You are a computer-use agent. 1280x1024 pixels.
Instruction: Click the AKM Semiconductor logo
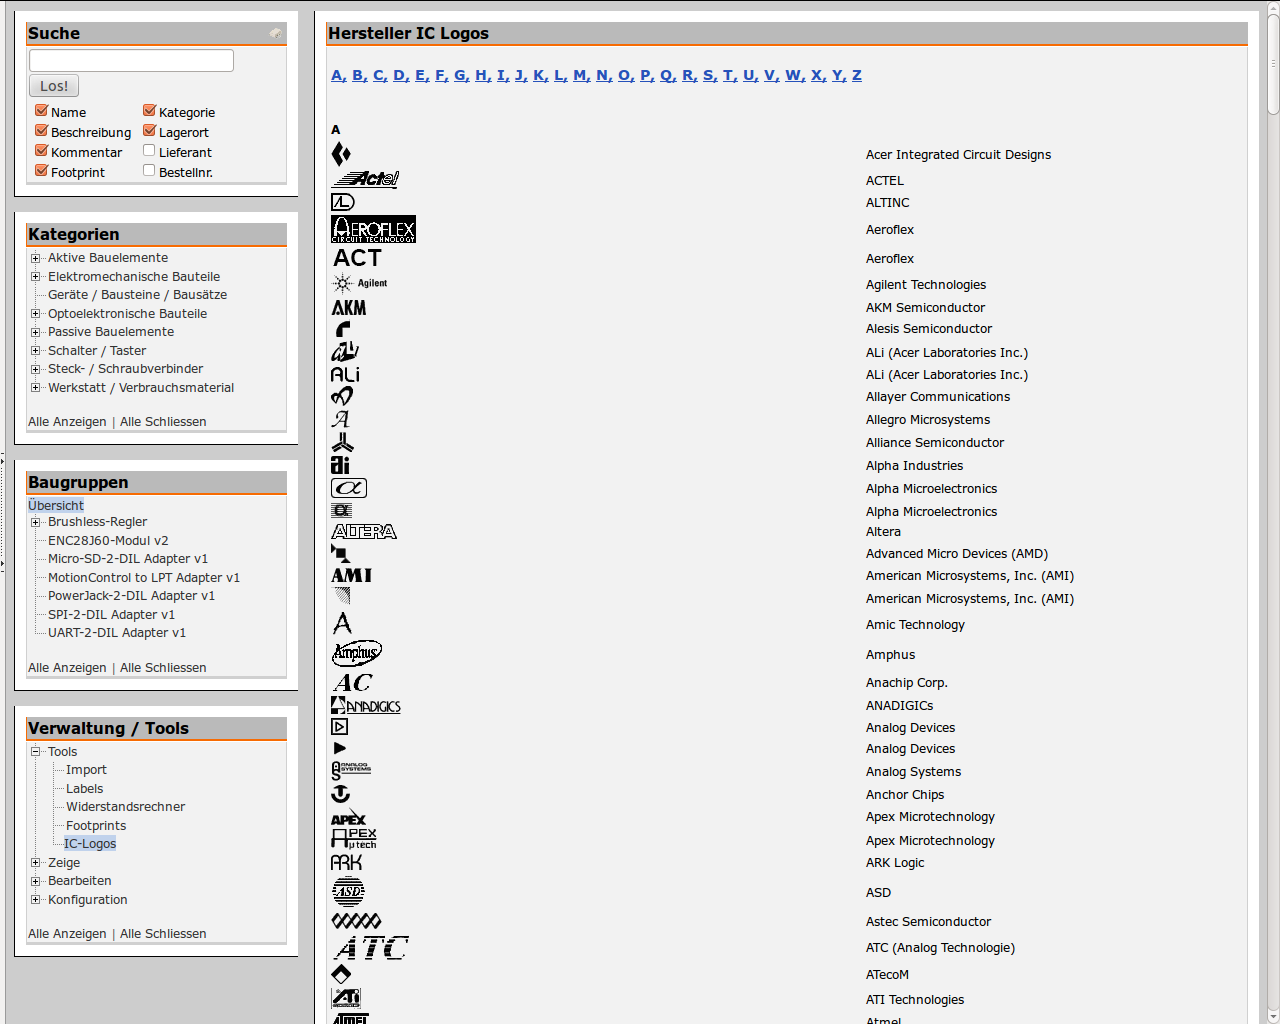pos(349,307)
